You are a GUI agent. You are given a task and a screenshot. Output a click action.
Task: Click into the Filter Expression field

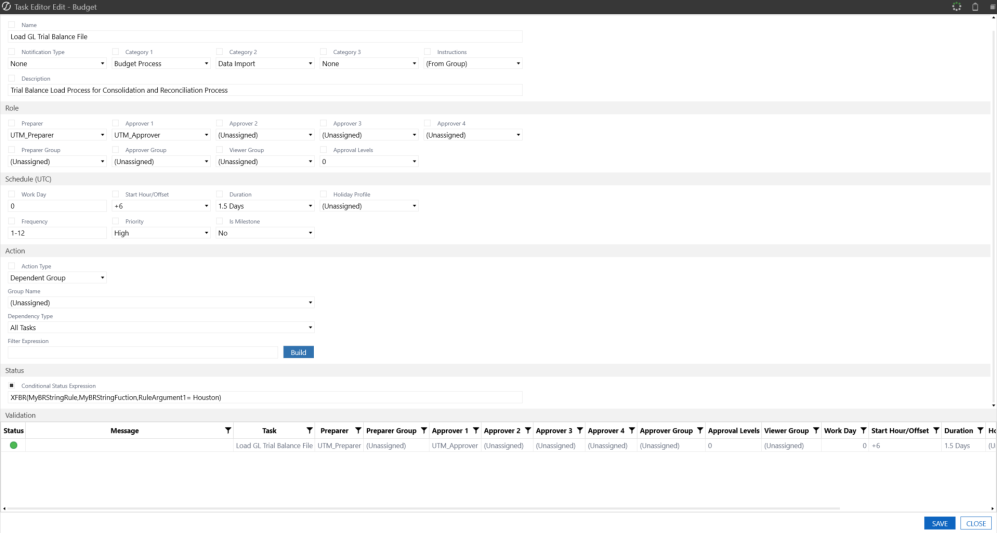[143, 352]
